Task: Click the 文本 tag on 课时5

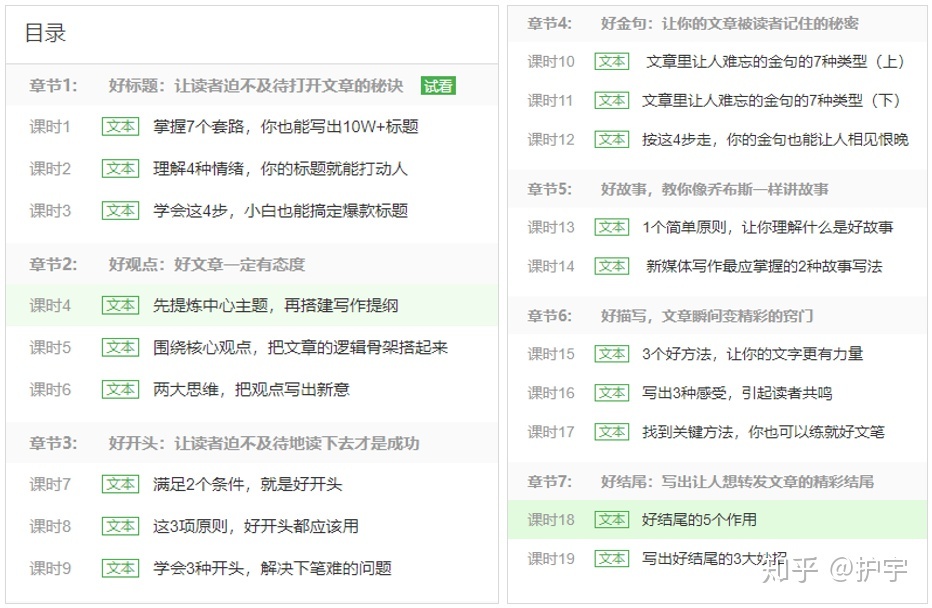Action: click(x=120, y=348)
